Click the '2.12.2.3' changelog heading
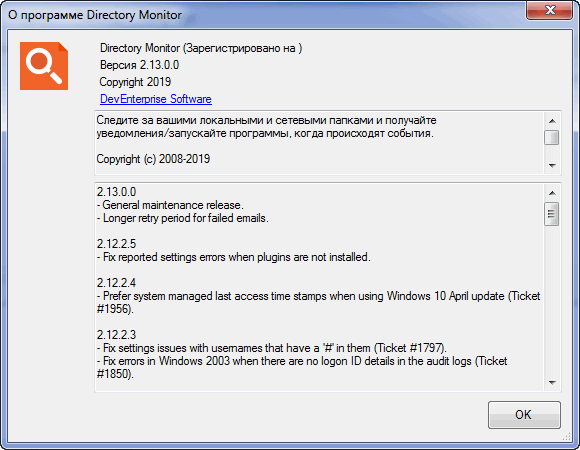The height and width of the screenshot is (450, 580). (117, 335)
